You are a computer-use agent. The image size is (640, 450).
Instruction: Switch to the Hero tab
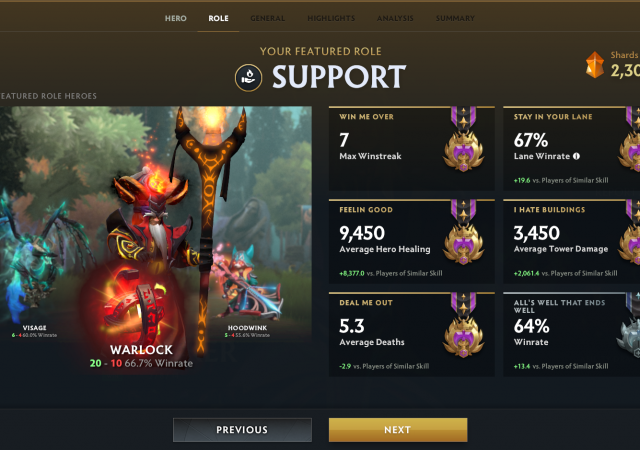coord(176,18)
